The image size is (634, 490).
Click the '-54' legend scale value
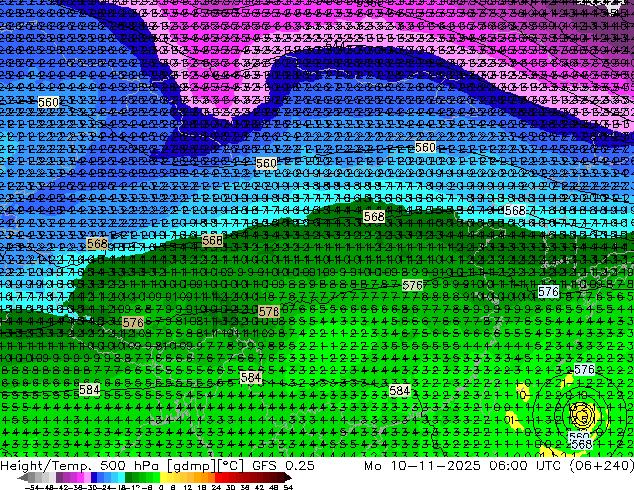pyautogui.click(x=32, y=487)
